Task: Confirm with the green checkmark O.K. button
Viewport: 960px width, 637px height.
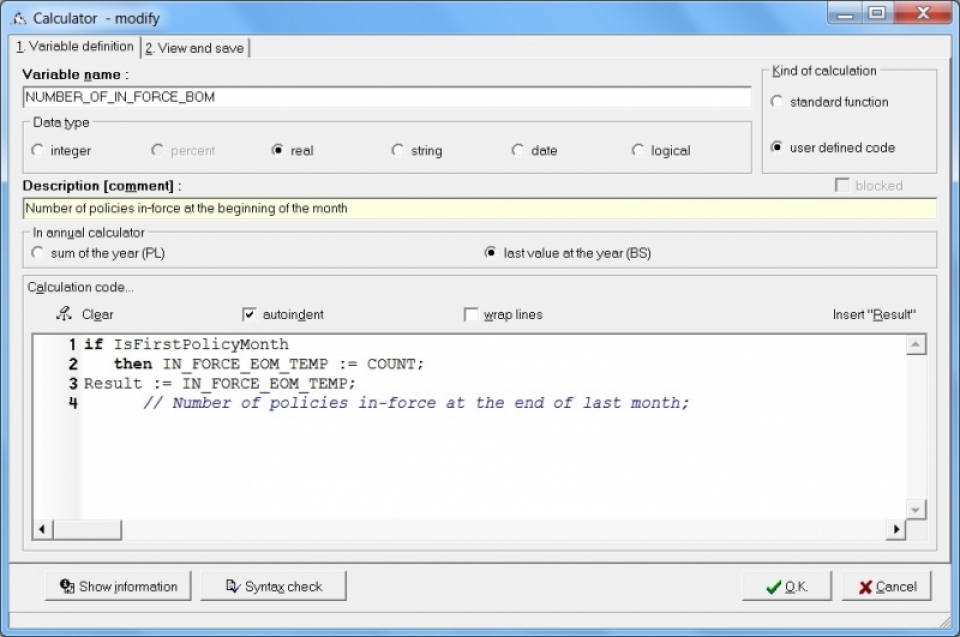Action: (x=787, y=587)
